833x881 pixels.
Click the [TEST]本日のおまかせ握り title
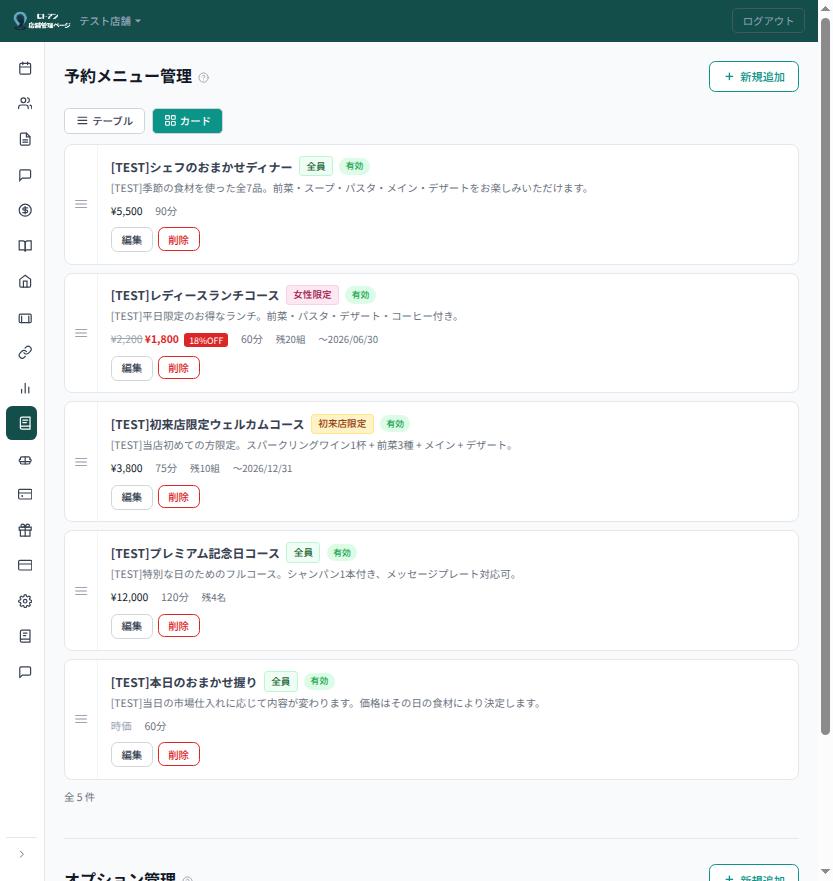(184, 683)
